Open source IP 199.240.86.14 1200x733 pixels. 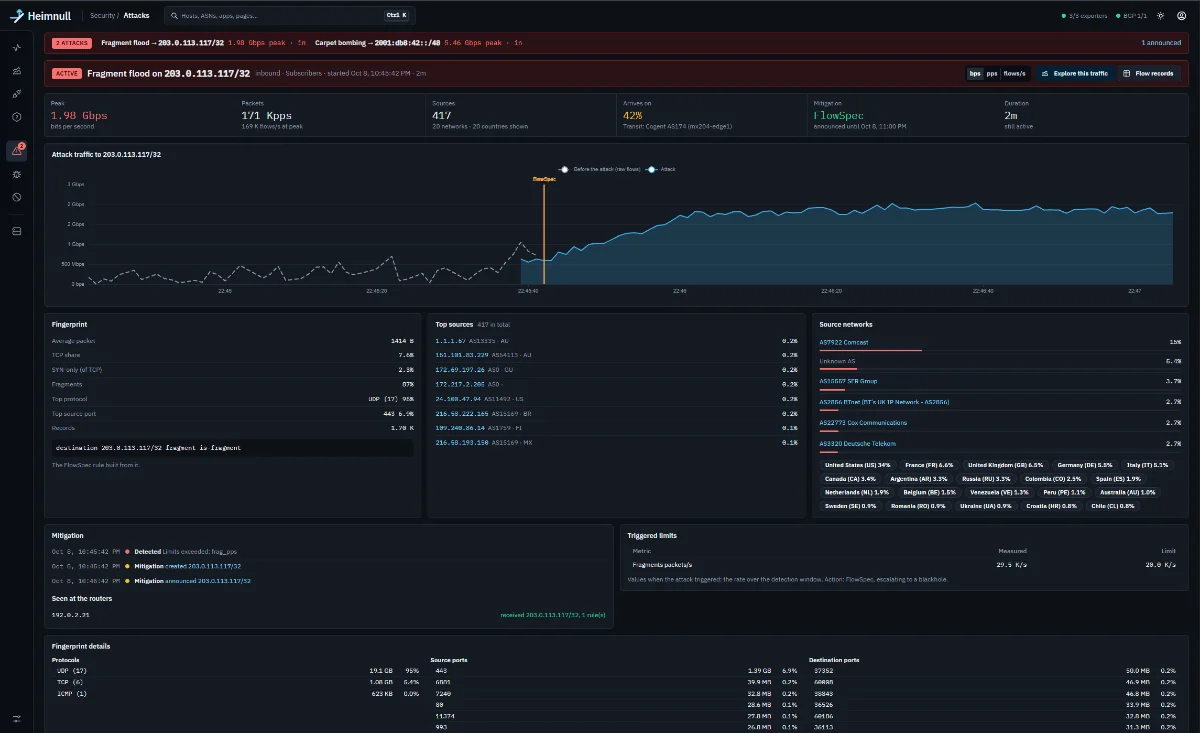coord(460,427)
